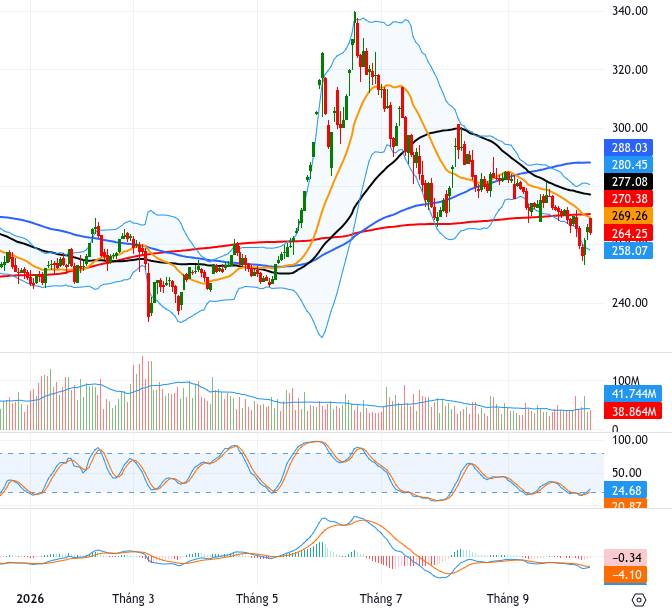Screen dimensions: 672x612
Task: Select the 269.26 orange price label
Action: tap(628, 216)
